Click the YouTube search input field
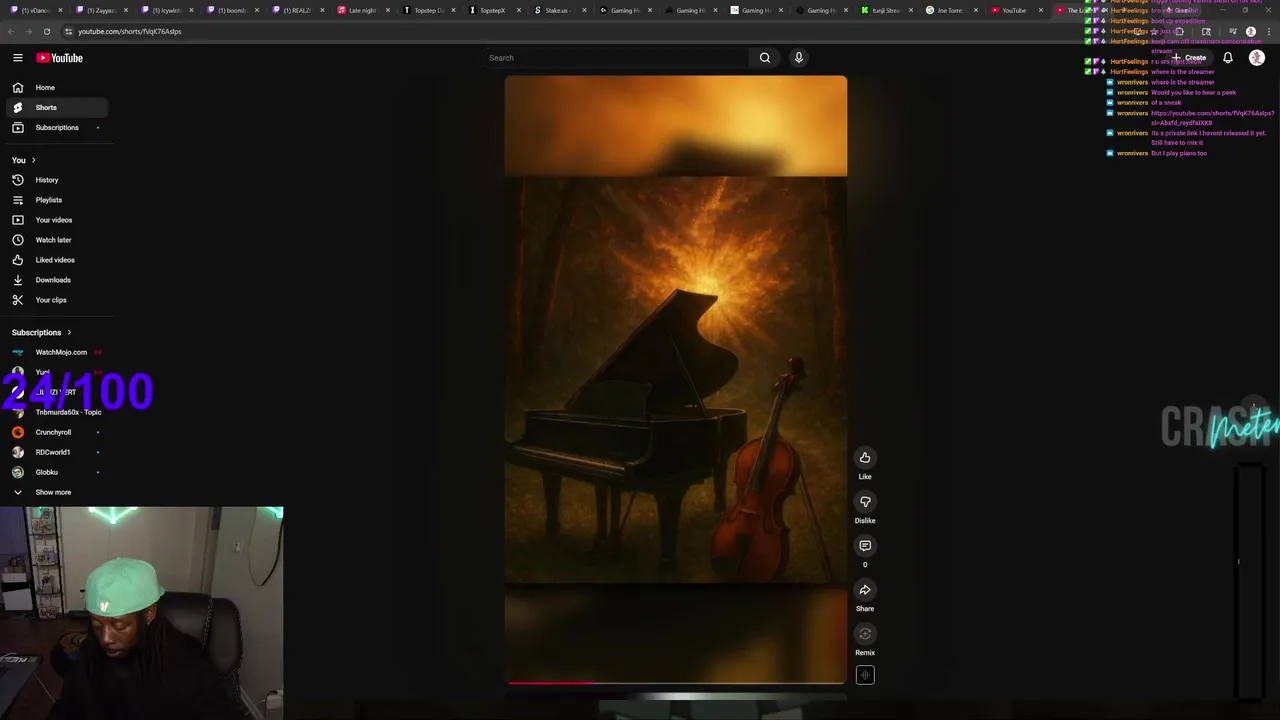The width and height of the screenshot is (1280, 720). point(615,58)
